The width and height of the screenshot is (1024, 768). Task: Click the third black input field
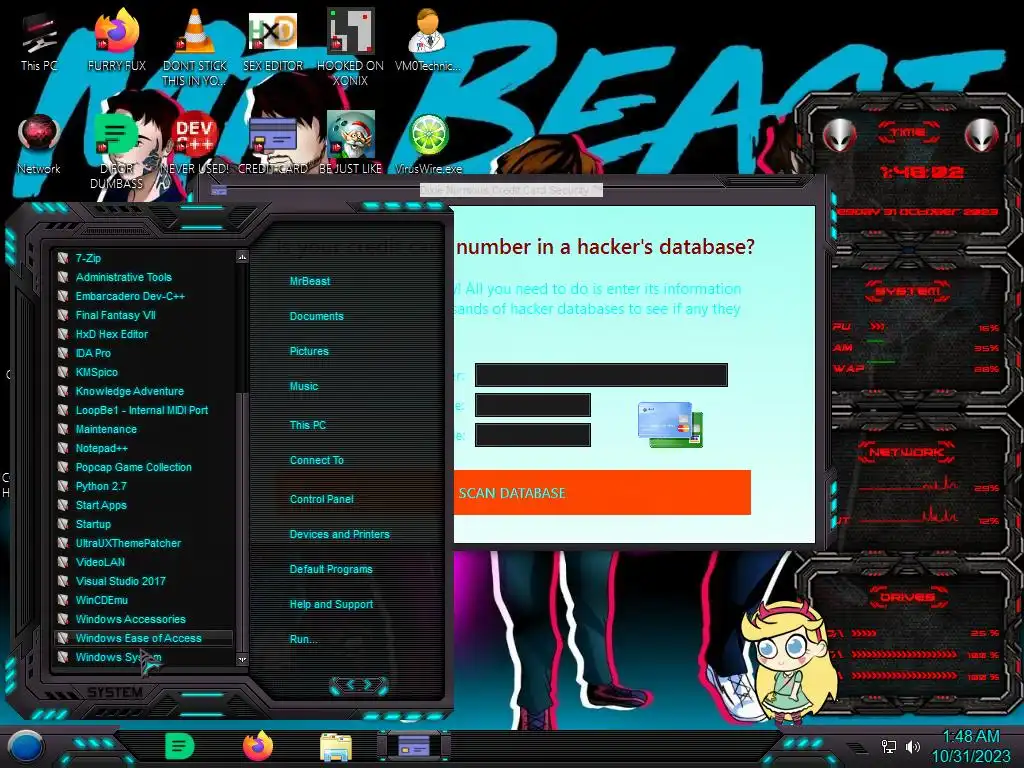532,435
